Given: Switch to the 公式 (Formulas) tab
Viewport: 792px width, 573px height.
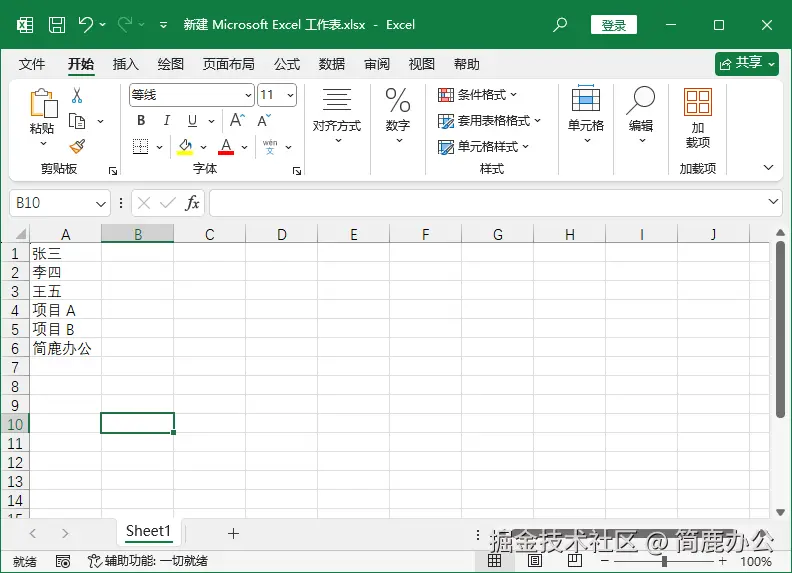Looking at the screenshot, I should (287, 64).
